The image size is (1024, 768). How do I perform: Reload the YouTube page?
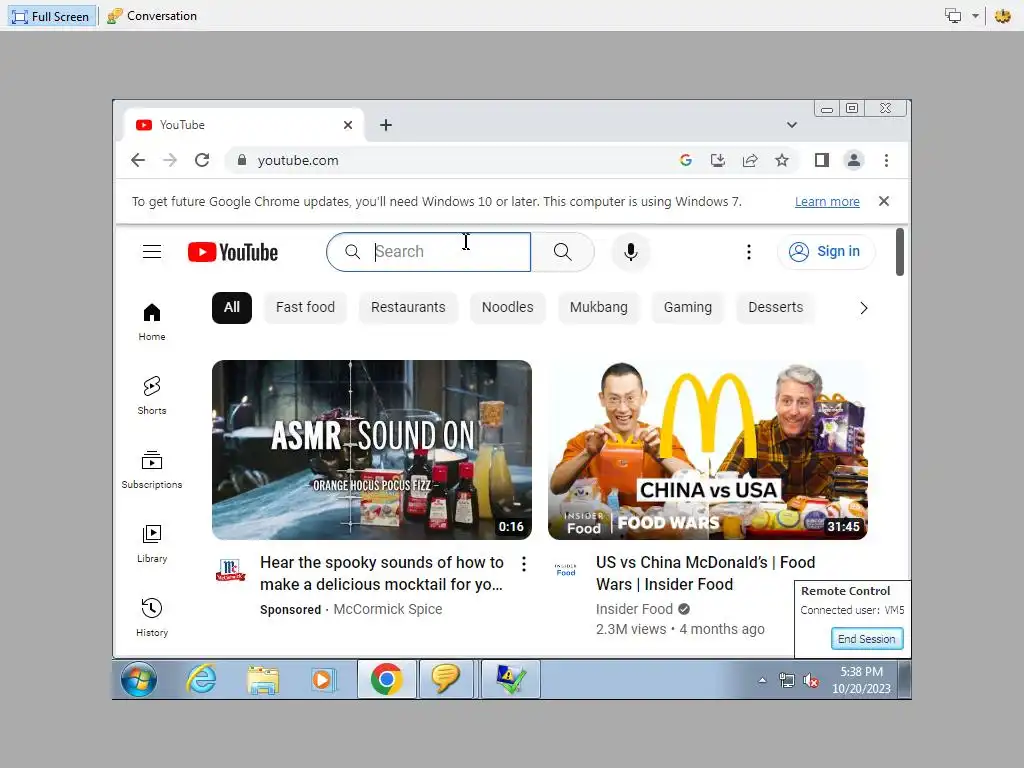202,160
